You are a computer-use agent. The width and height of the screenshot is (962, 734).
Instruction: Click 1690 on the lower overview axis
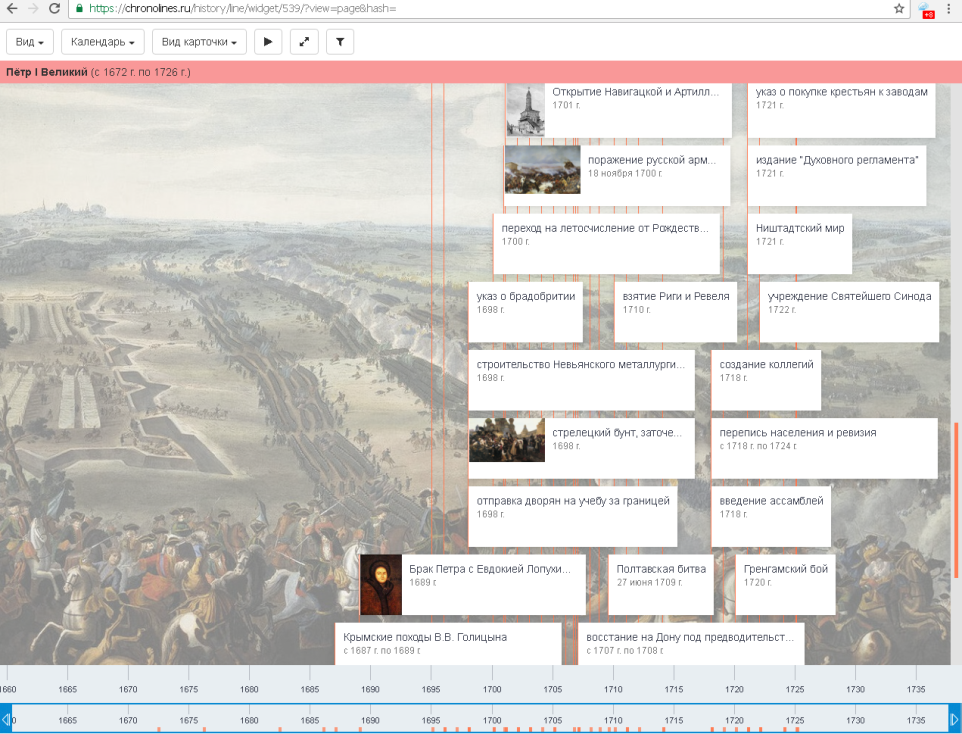tap(371, 720)
